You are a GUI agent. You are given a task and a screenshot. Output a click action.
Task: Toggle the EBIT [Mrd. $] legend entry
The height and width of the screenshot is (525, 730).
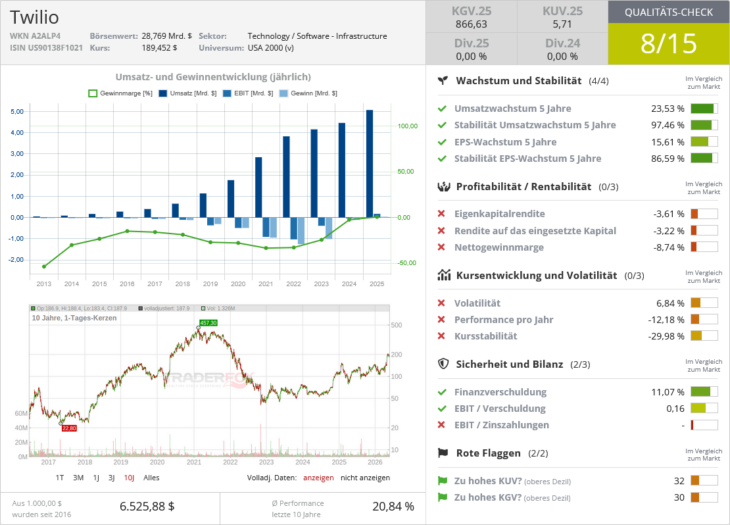point(248,93)
